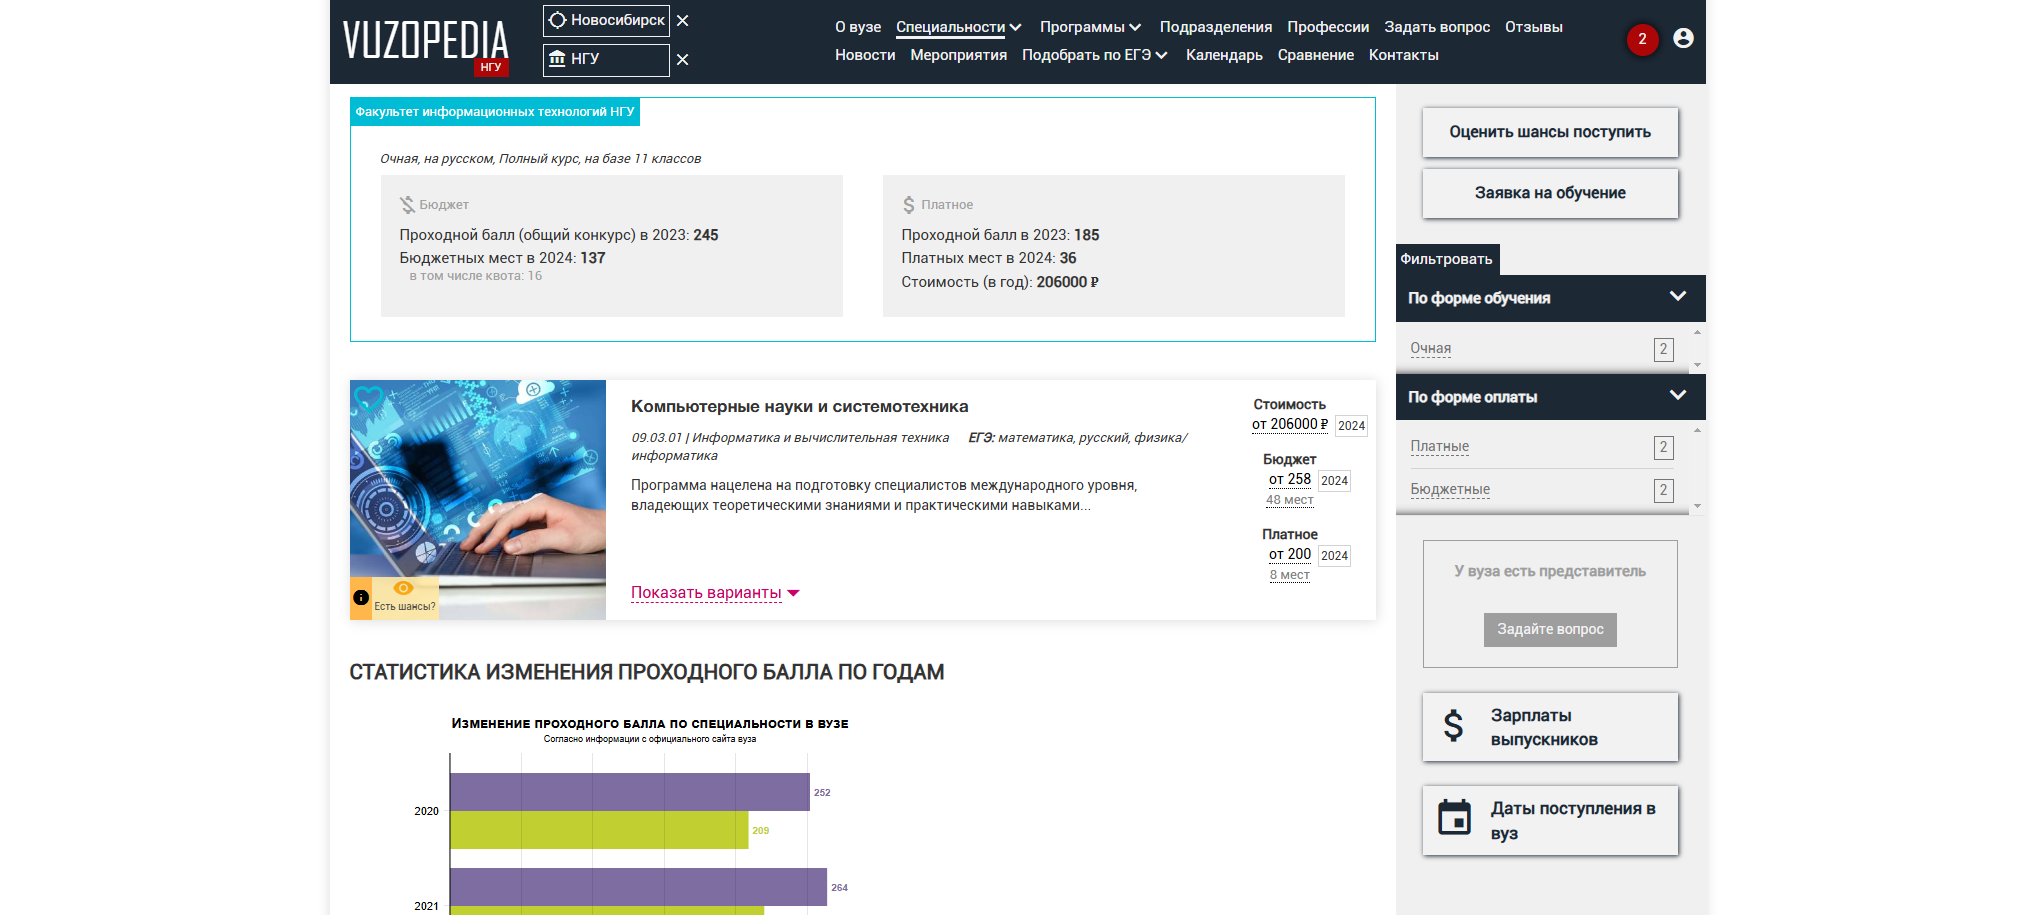Click the purple 2020 bar with value 252

tap(630, 792)
